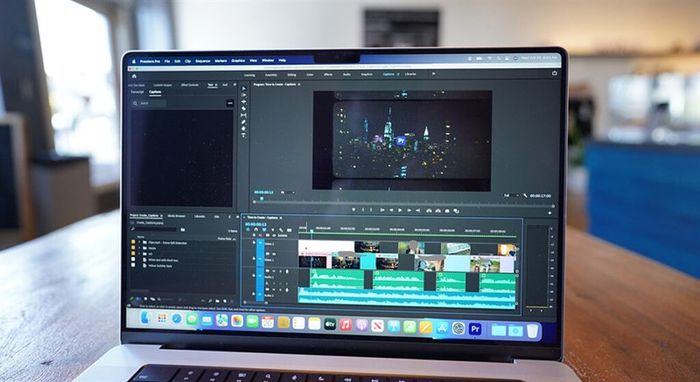Click Step Back one frame in Program monitor
This screenshot has width=700, height=382.
pos(392,210)
